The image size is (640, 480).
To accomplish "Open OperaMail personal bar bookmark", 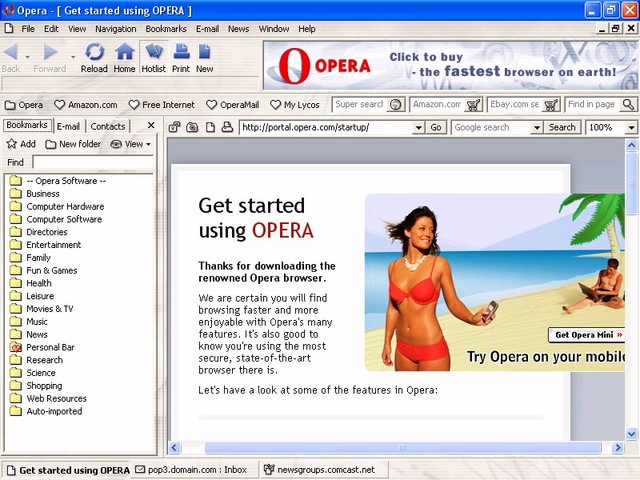I will 233,105.
